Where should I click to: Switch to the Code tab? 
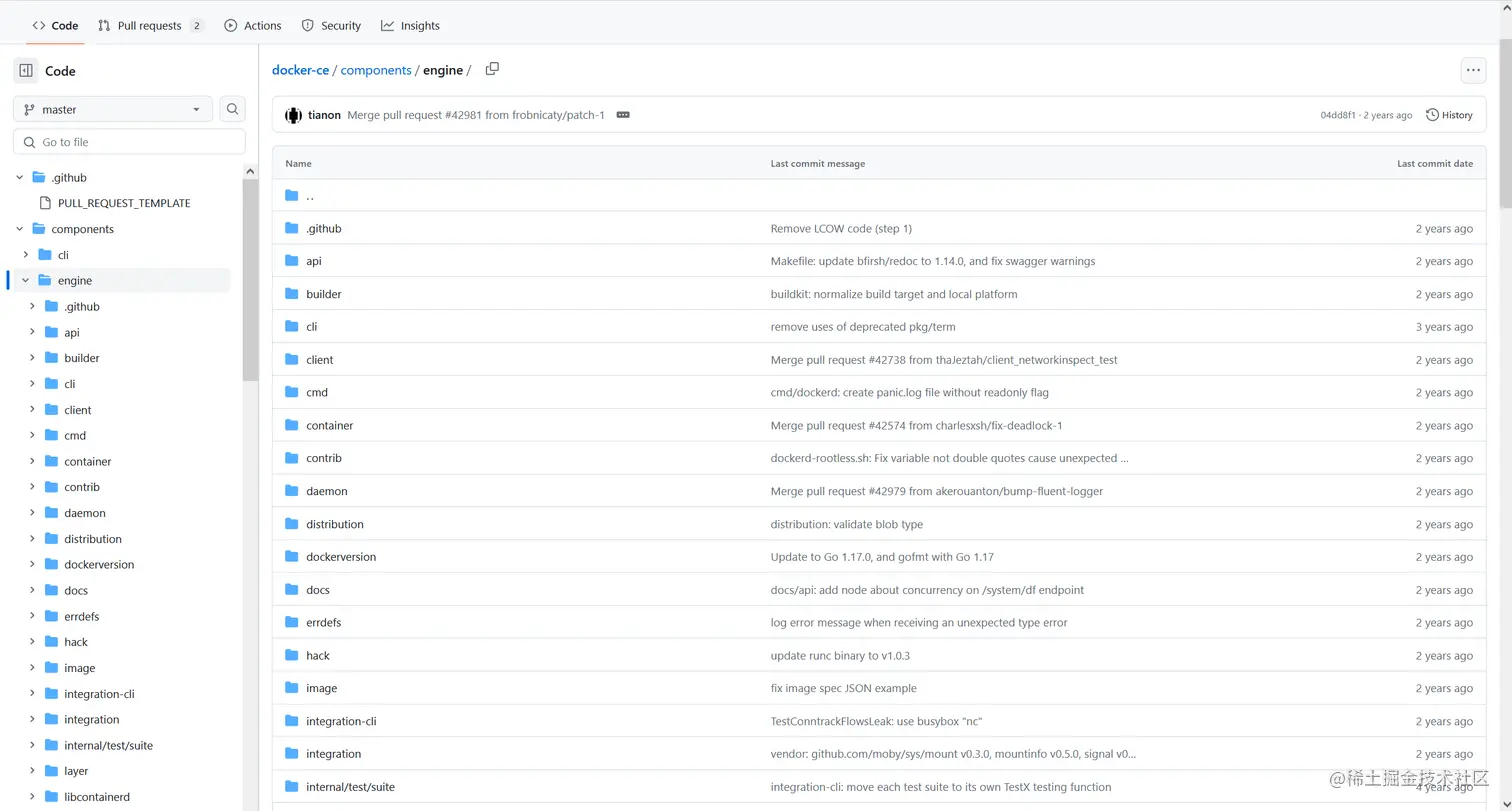(x=55, y=25)
